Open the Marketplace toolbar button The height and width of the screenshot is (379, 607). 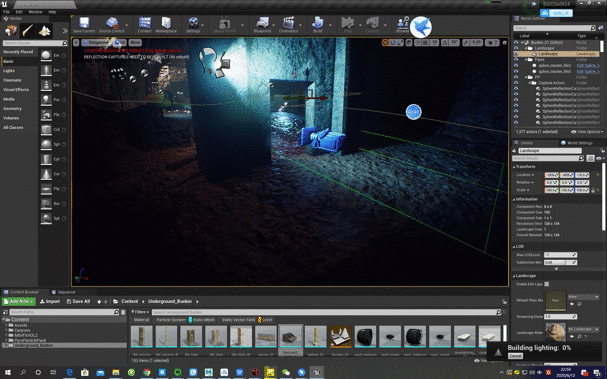pyautogui.click(x=166, y=25)
